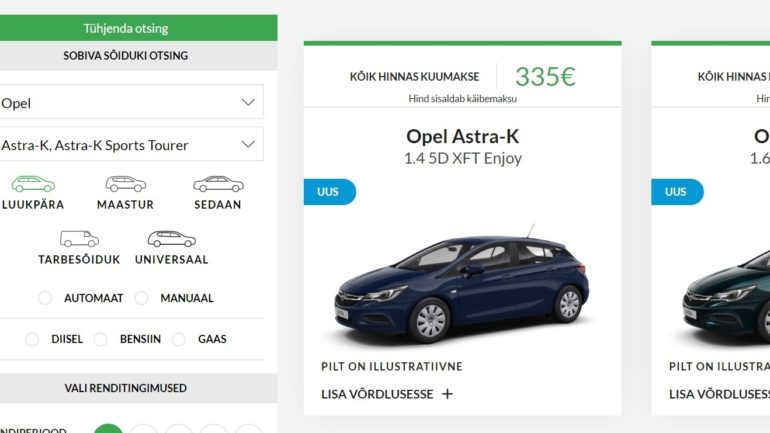Open the Opel brand dropdown

(131, 102)
